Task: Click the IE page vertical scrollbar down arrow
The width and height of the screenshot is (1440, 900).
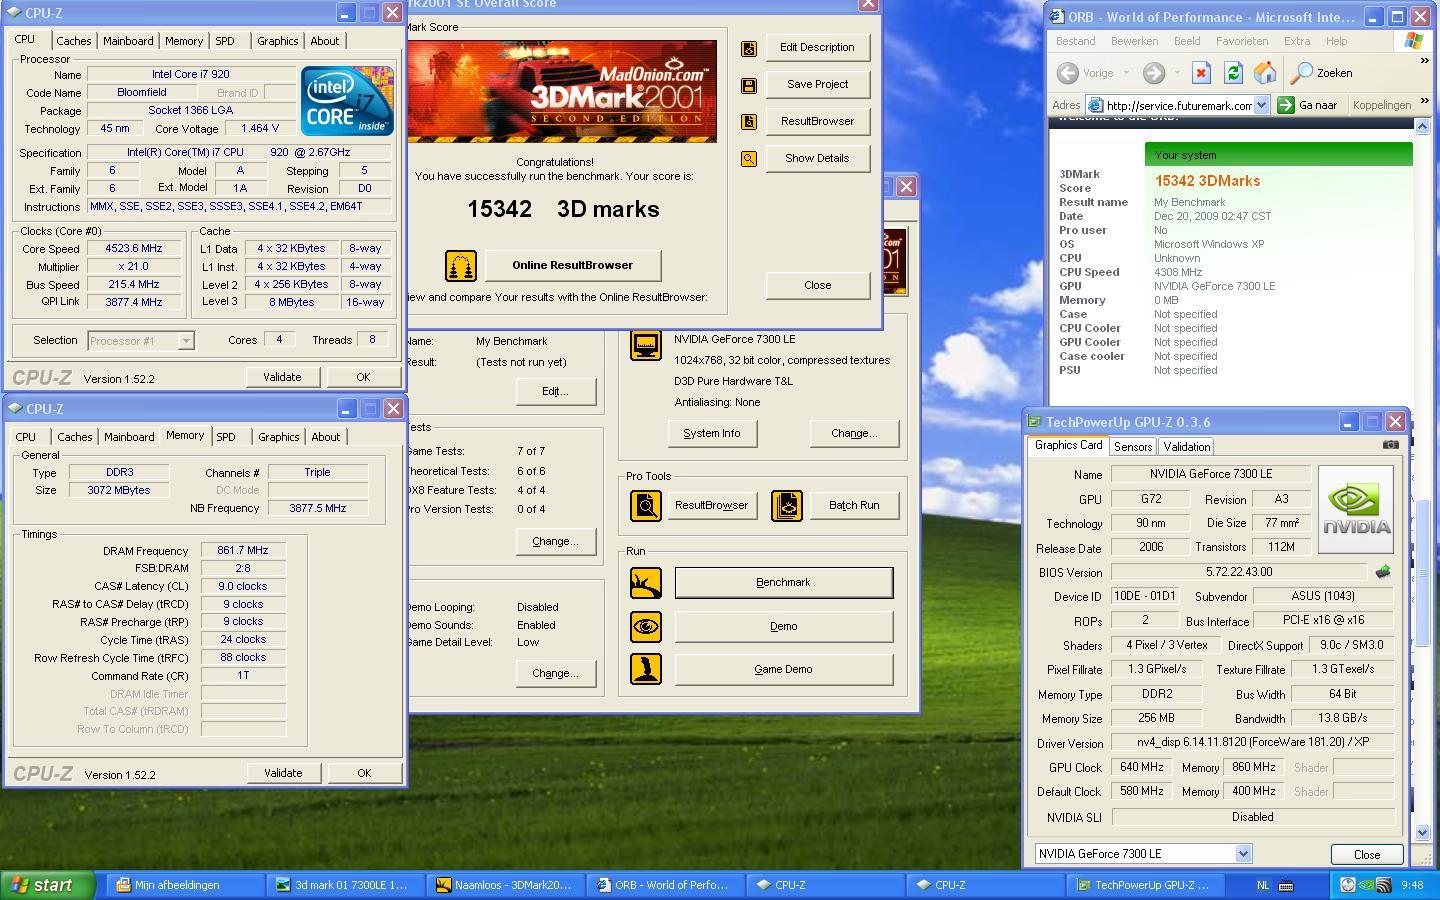Action: [x=1422, y=832]
